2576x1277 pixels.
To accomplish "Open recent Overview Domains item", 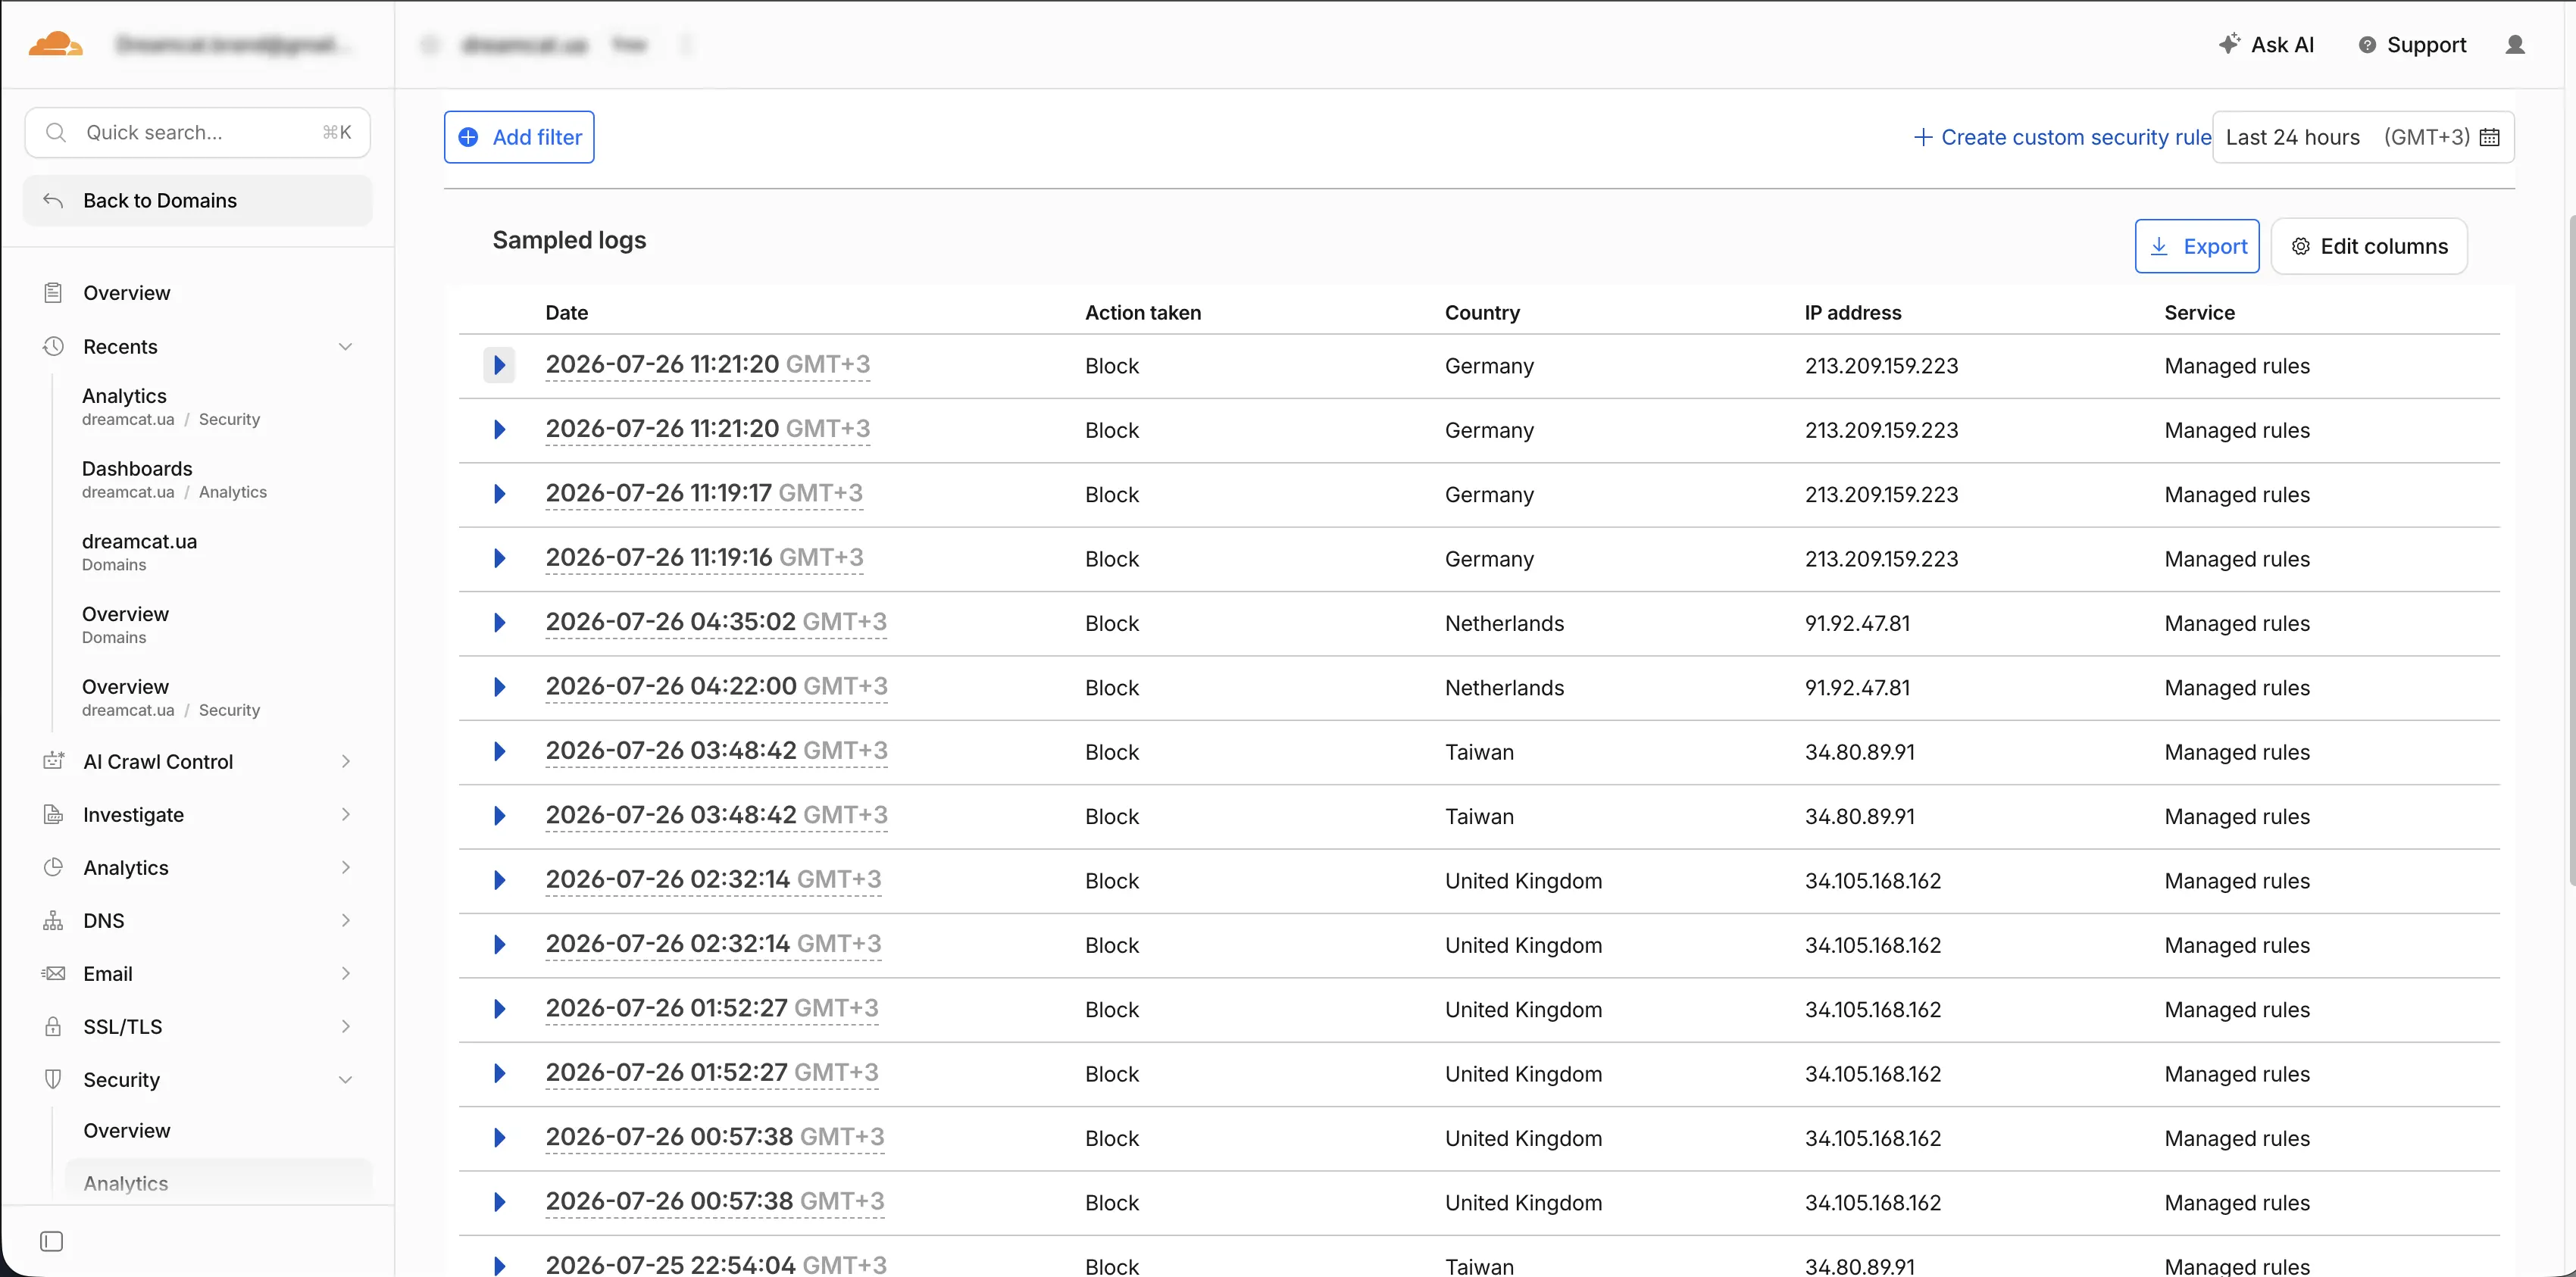I will click(125, 625).
